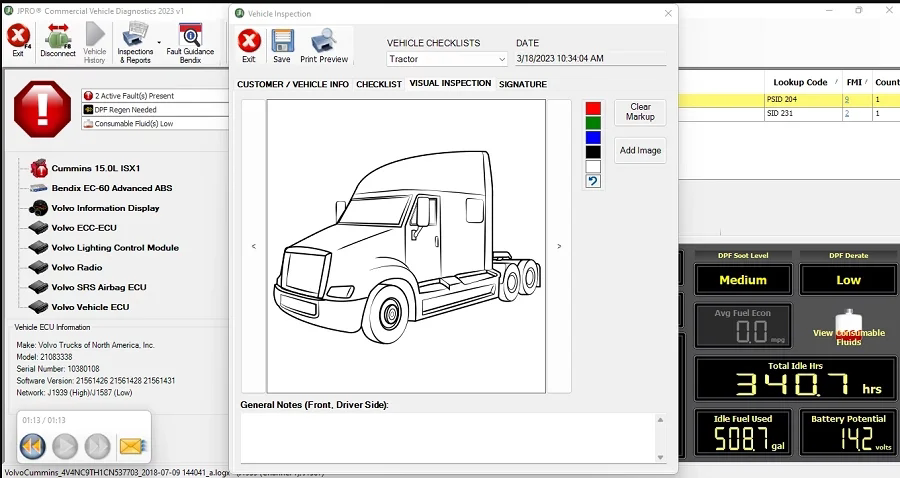
Task: Click the Add Image button
Action: 640,150
